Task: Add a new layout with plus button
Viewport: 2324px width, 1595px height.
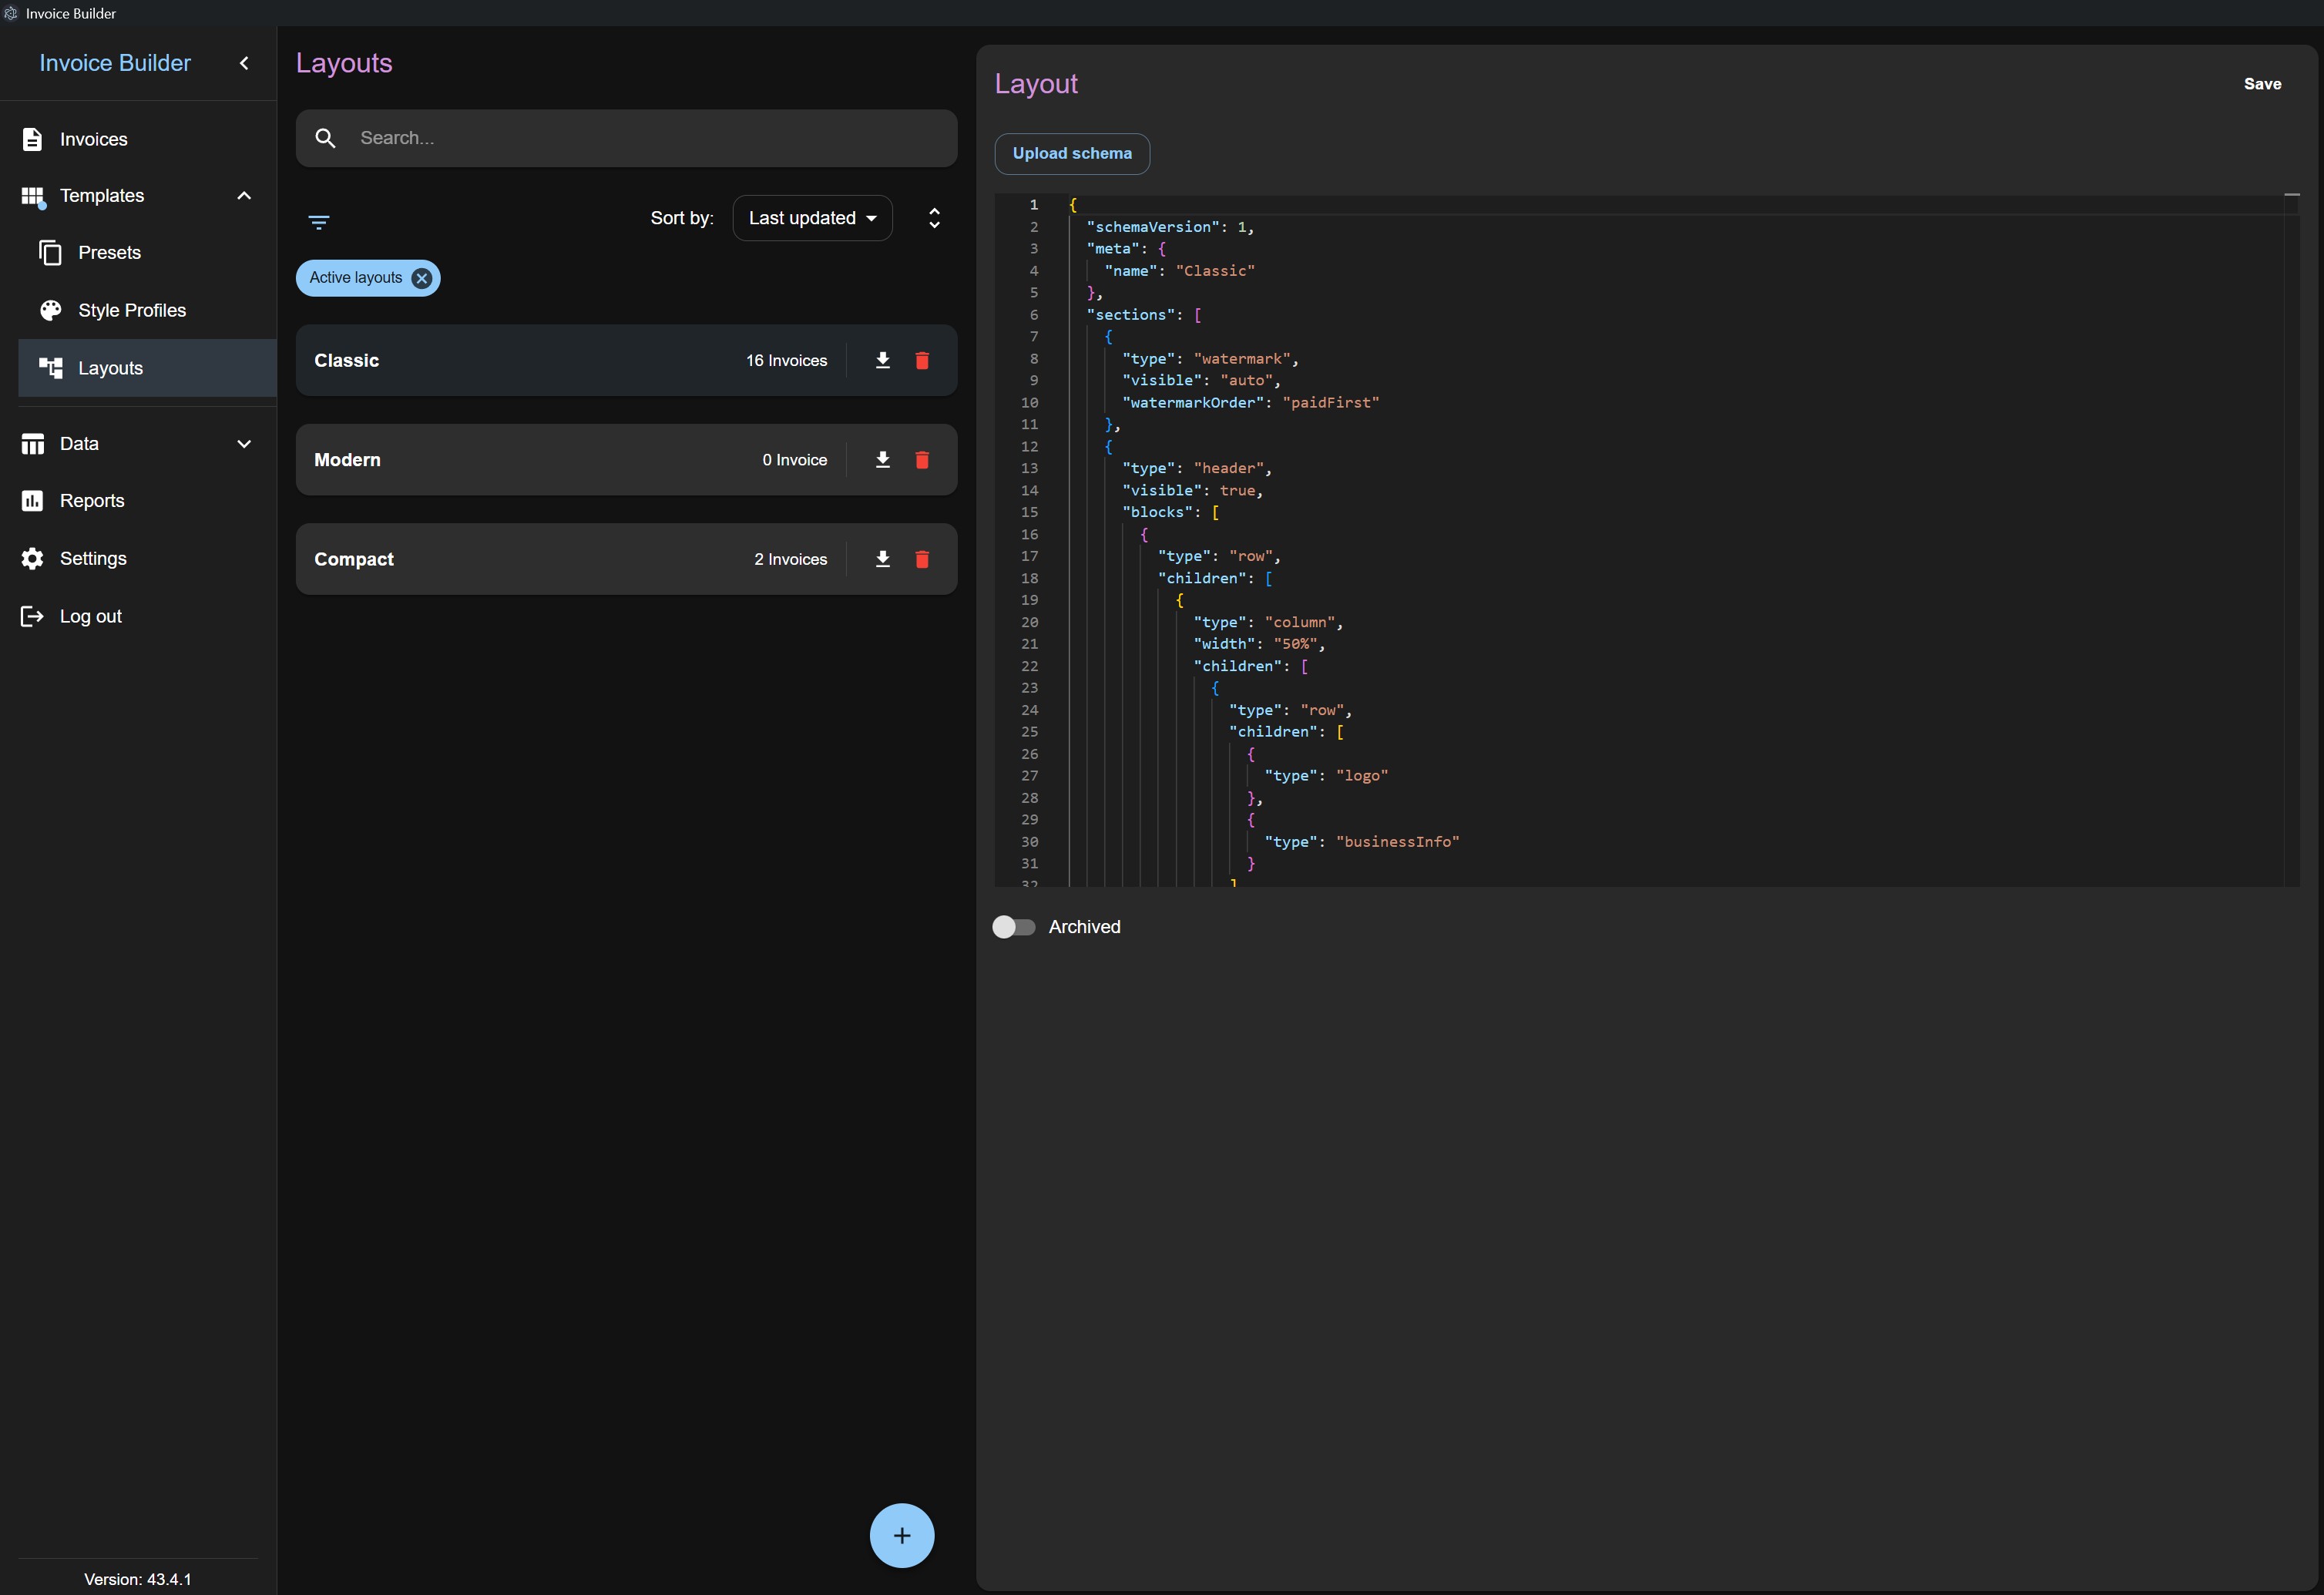Action: point(901,1535)
